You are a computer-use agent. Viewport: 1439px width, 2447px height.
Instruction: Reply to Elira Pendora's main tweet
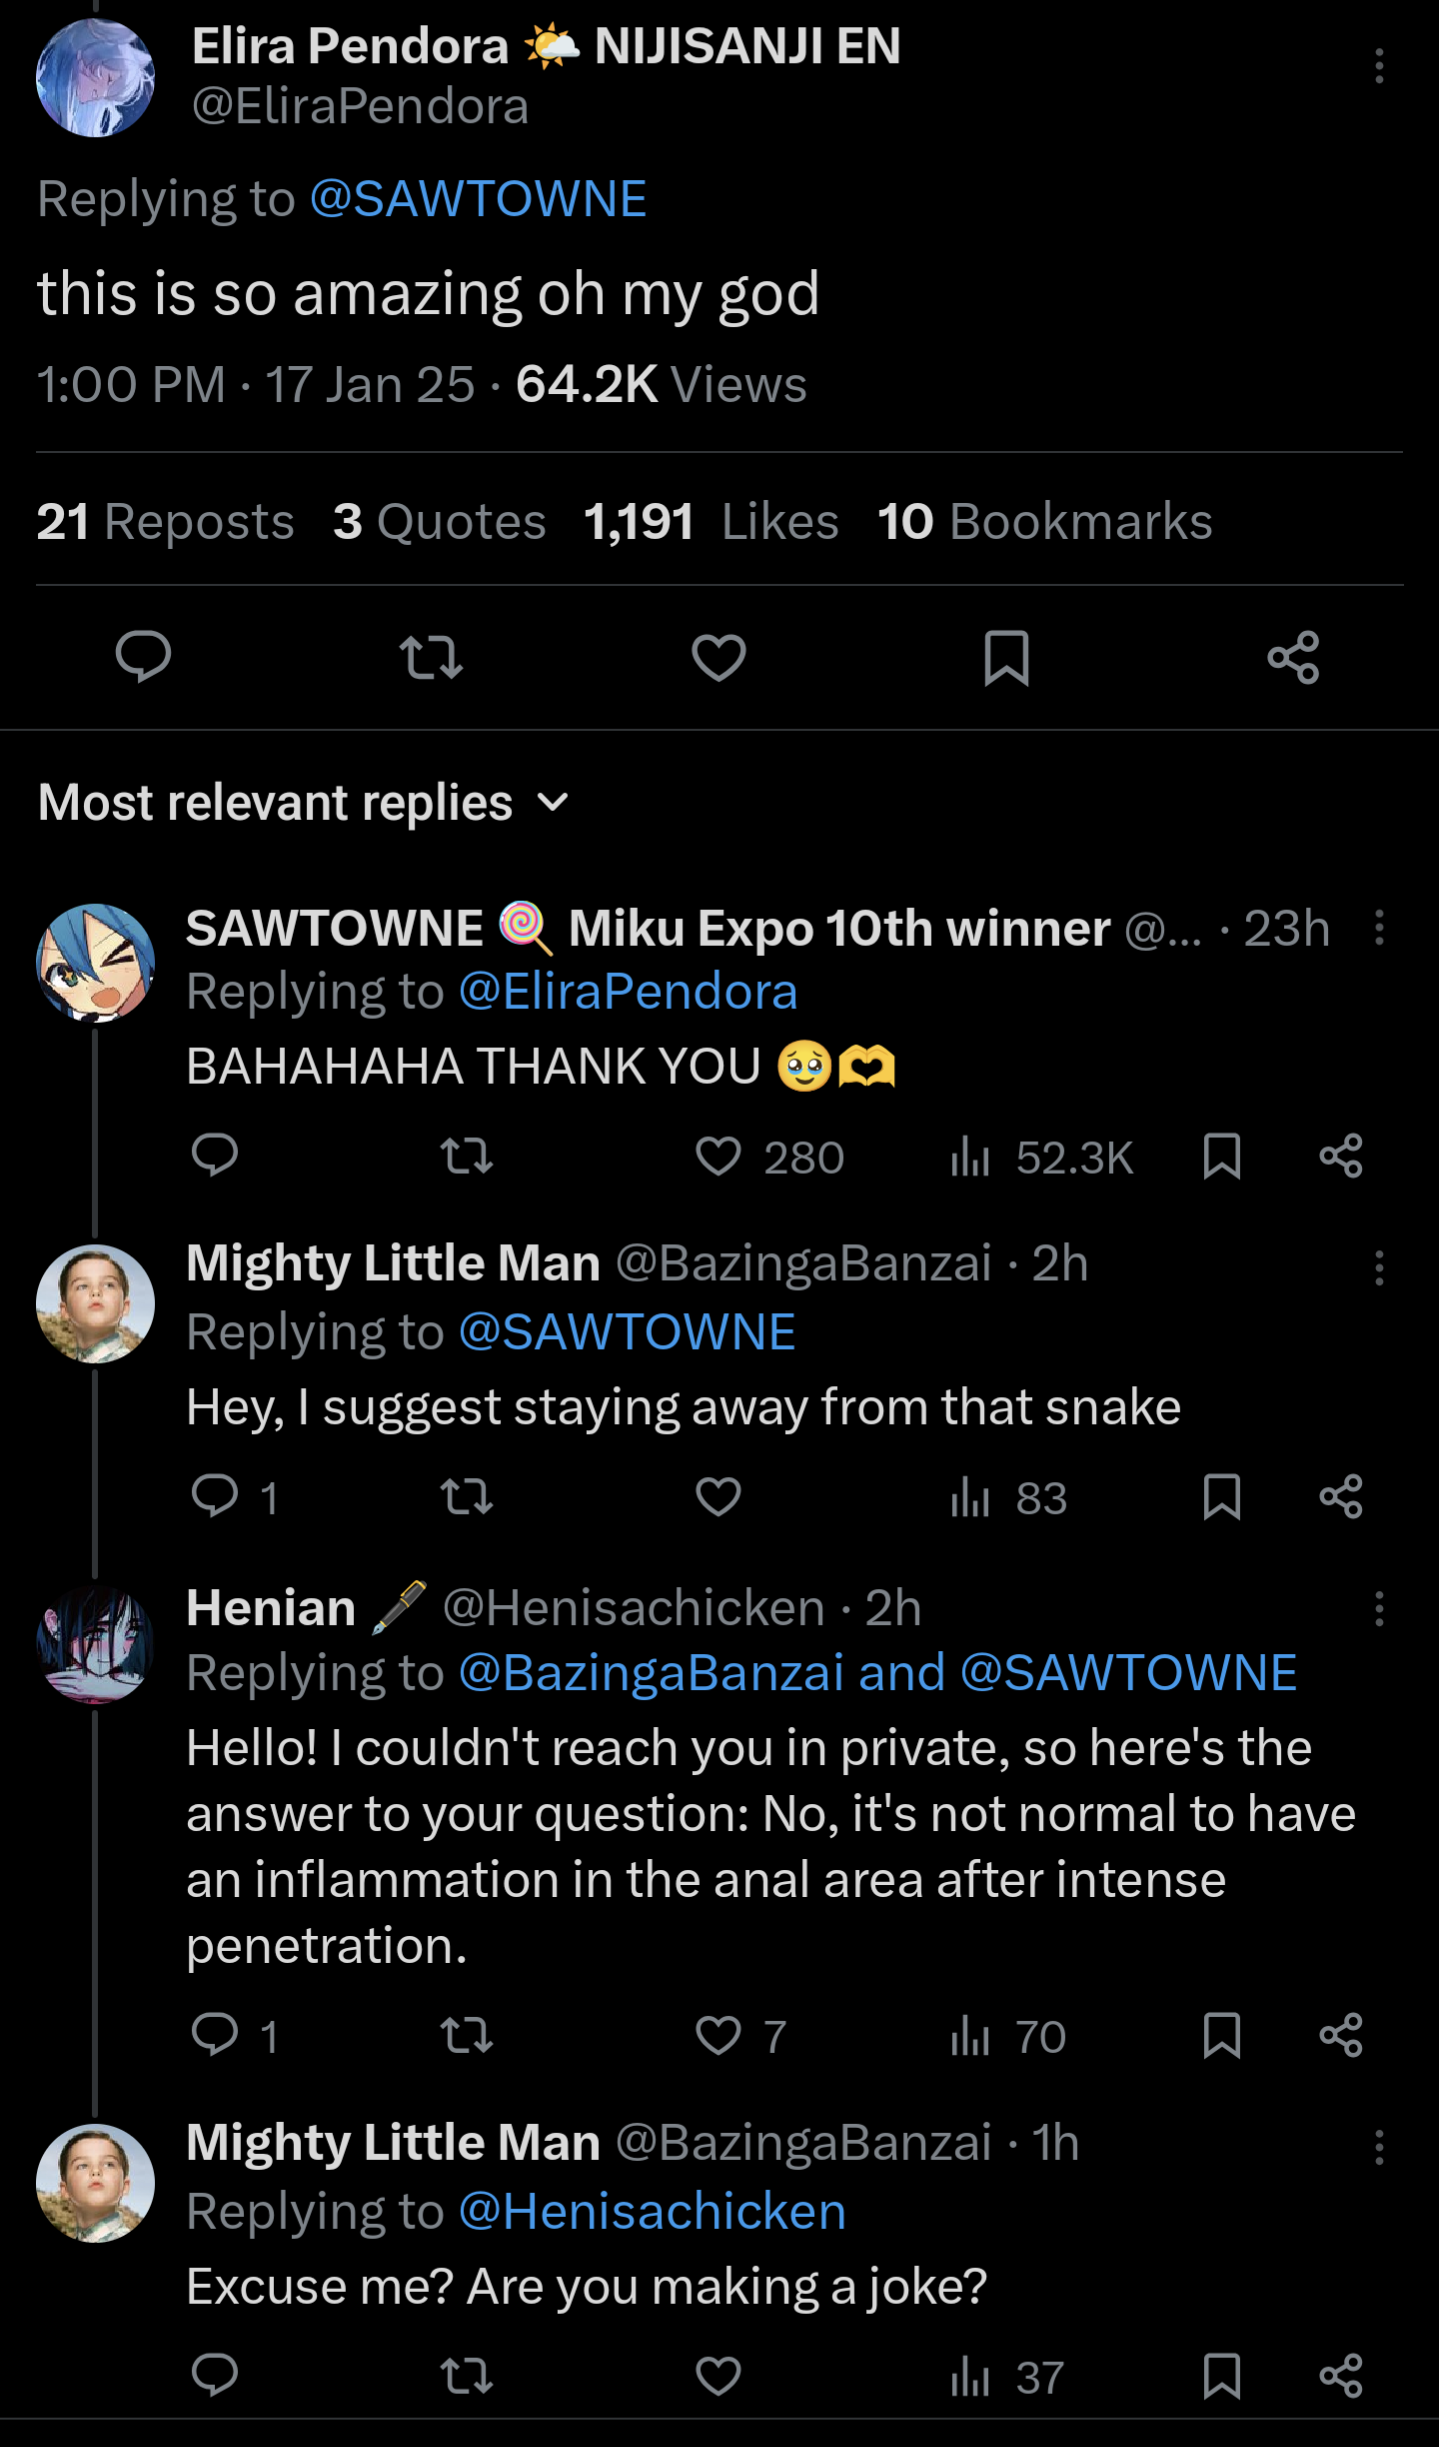[143, 657]
